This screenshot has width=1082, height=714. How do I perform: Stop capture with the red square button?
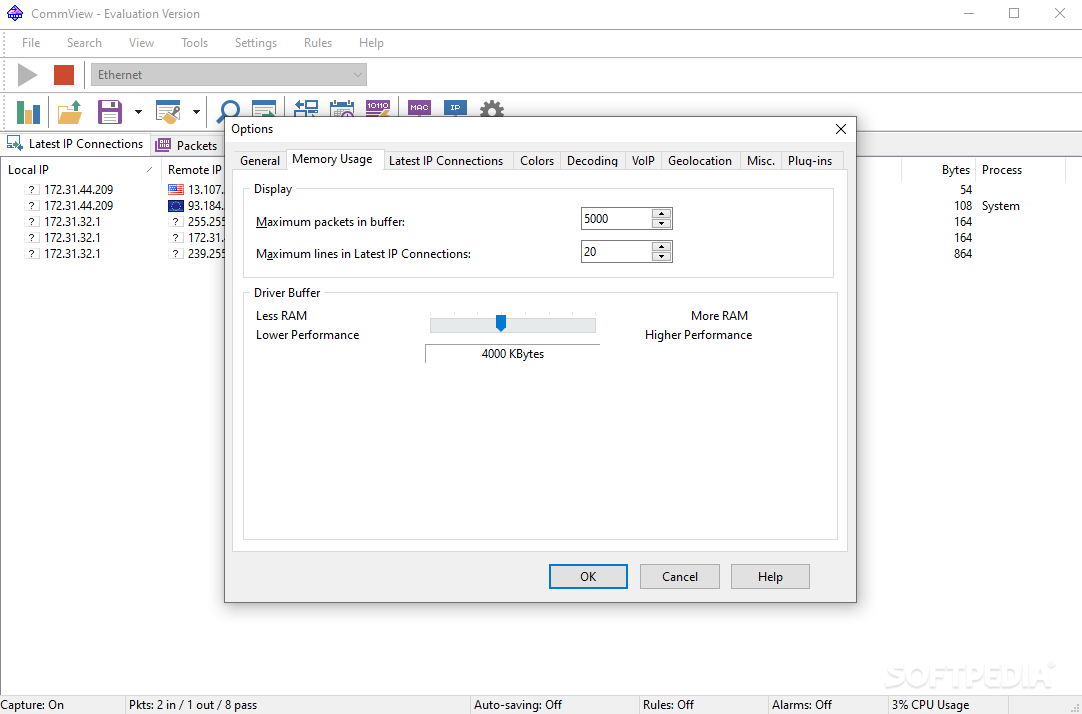tap(64, 75)
